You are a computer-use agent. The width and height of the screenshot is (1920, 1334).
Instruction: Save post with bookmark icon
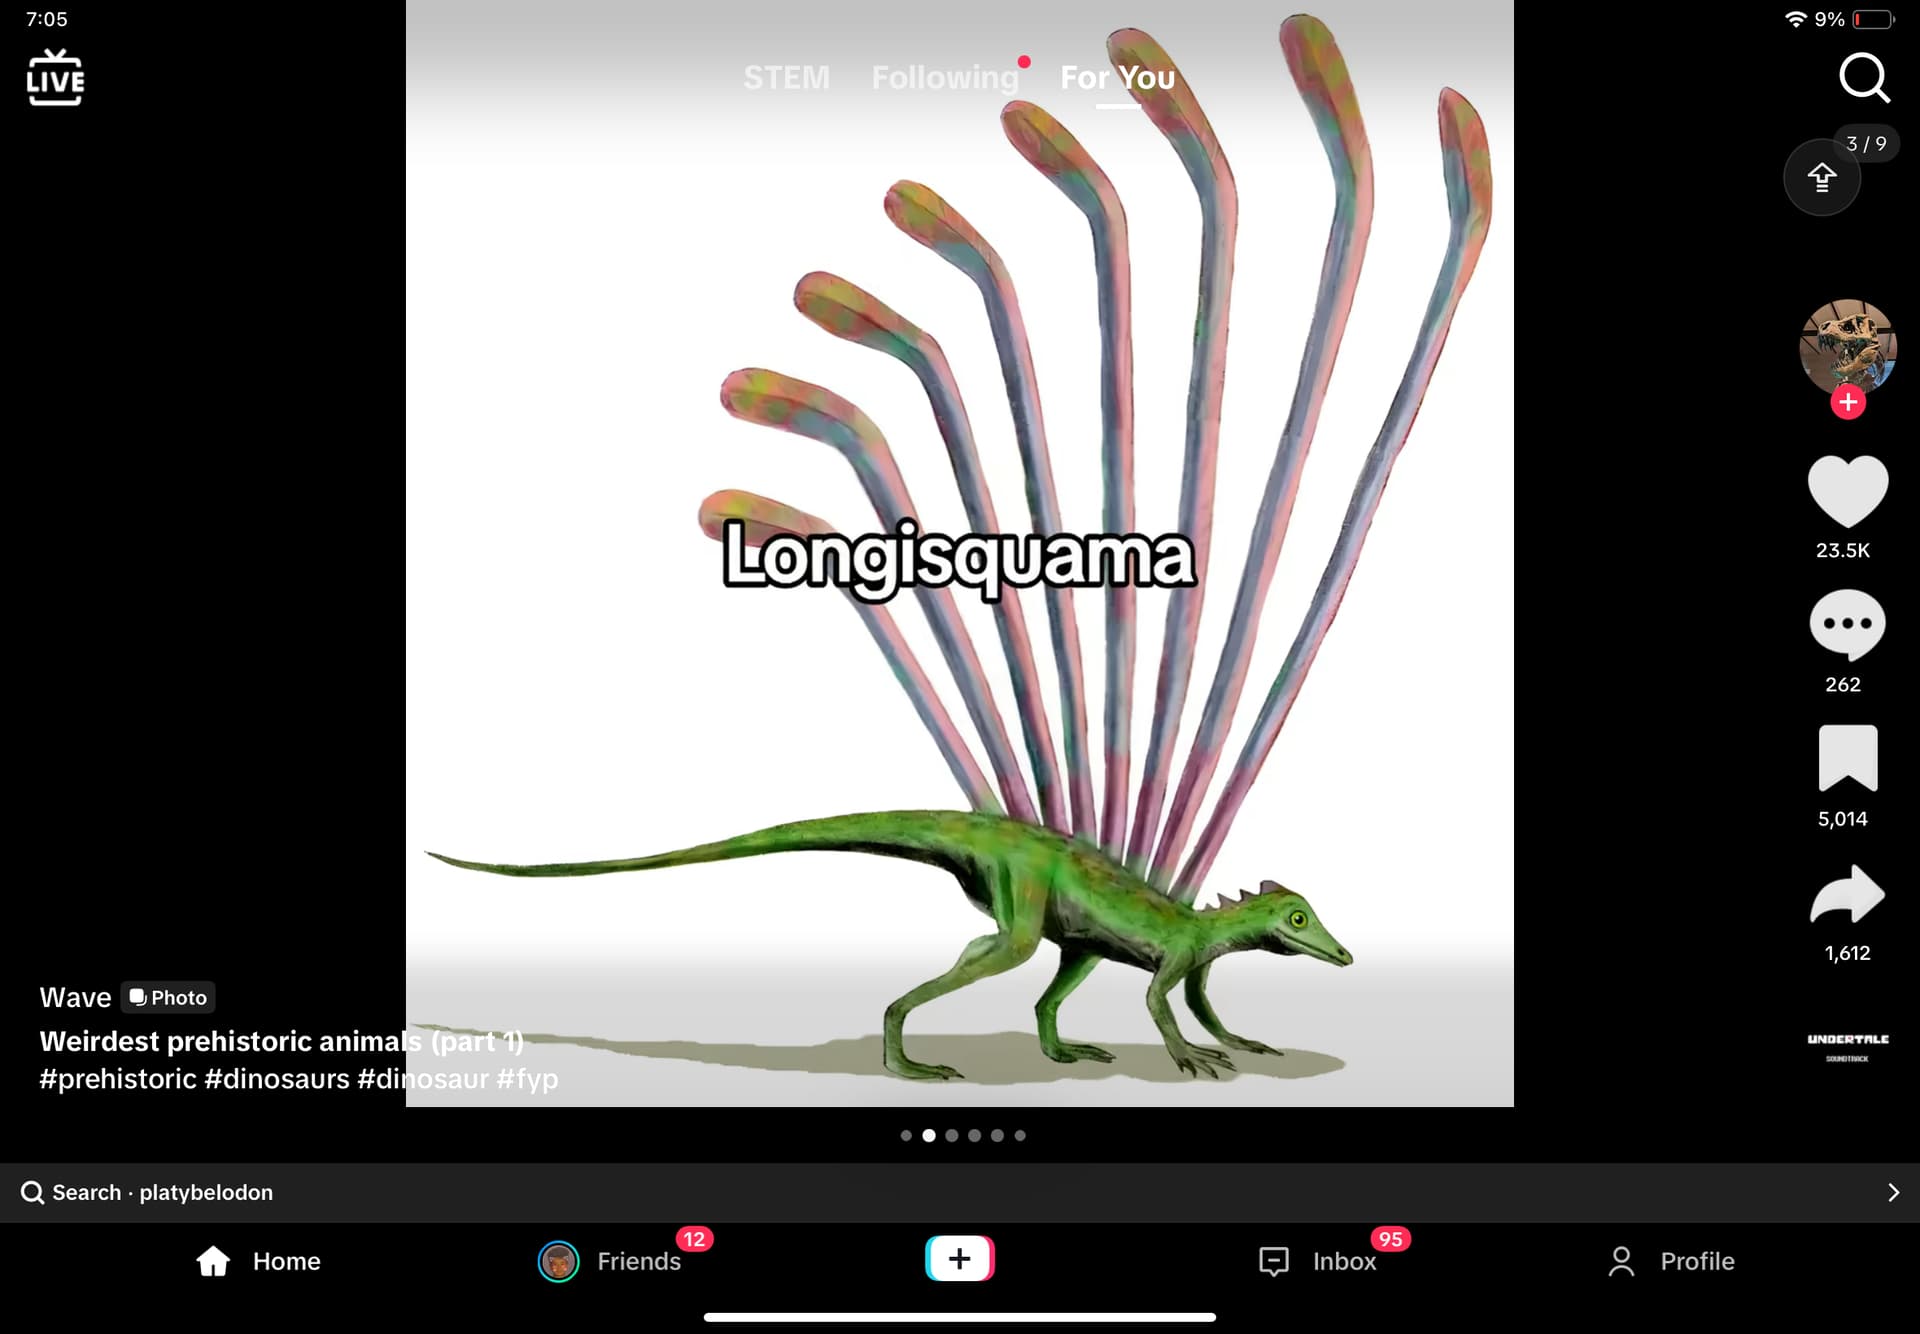point(1847,758)
